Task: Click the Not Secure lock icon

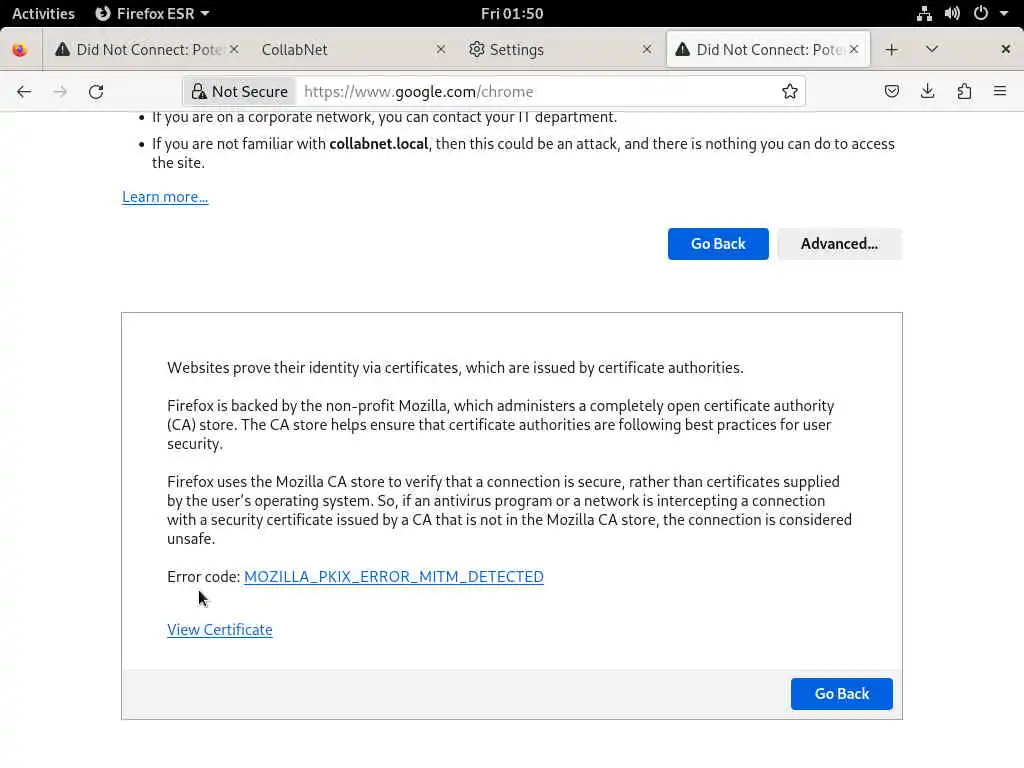Action: 199,91
